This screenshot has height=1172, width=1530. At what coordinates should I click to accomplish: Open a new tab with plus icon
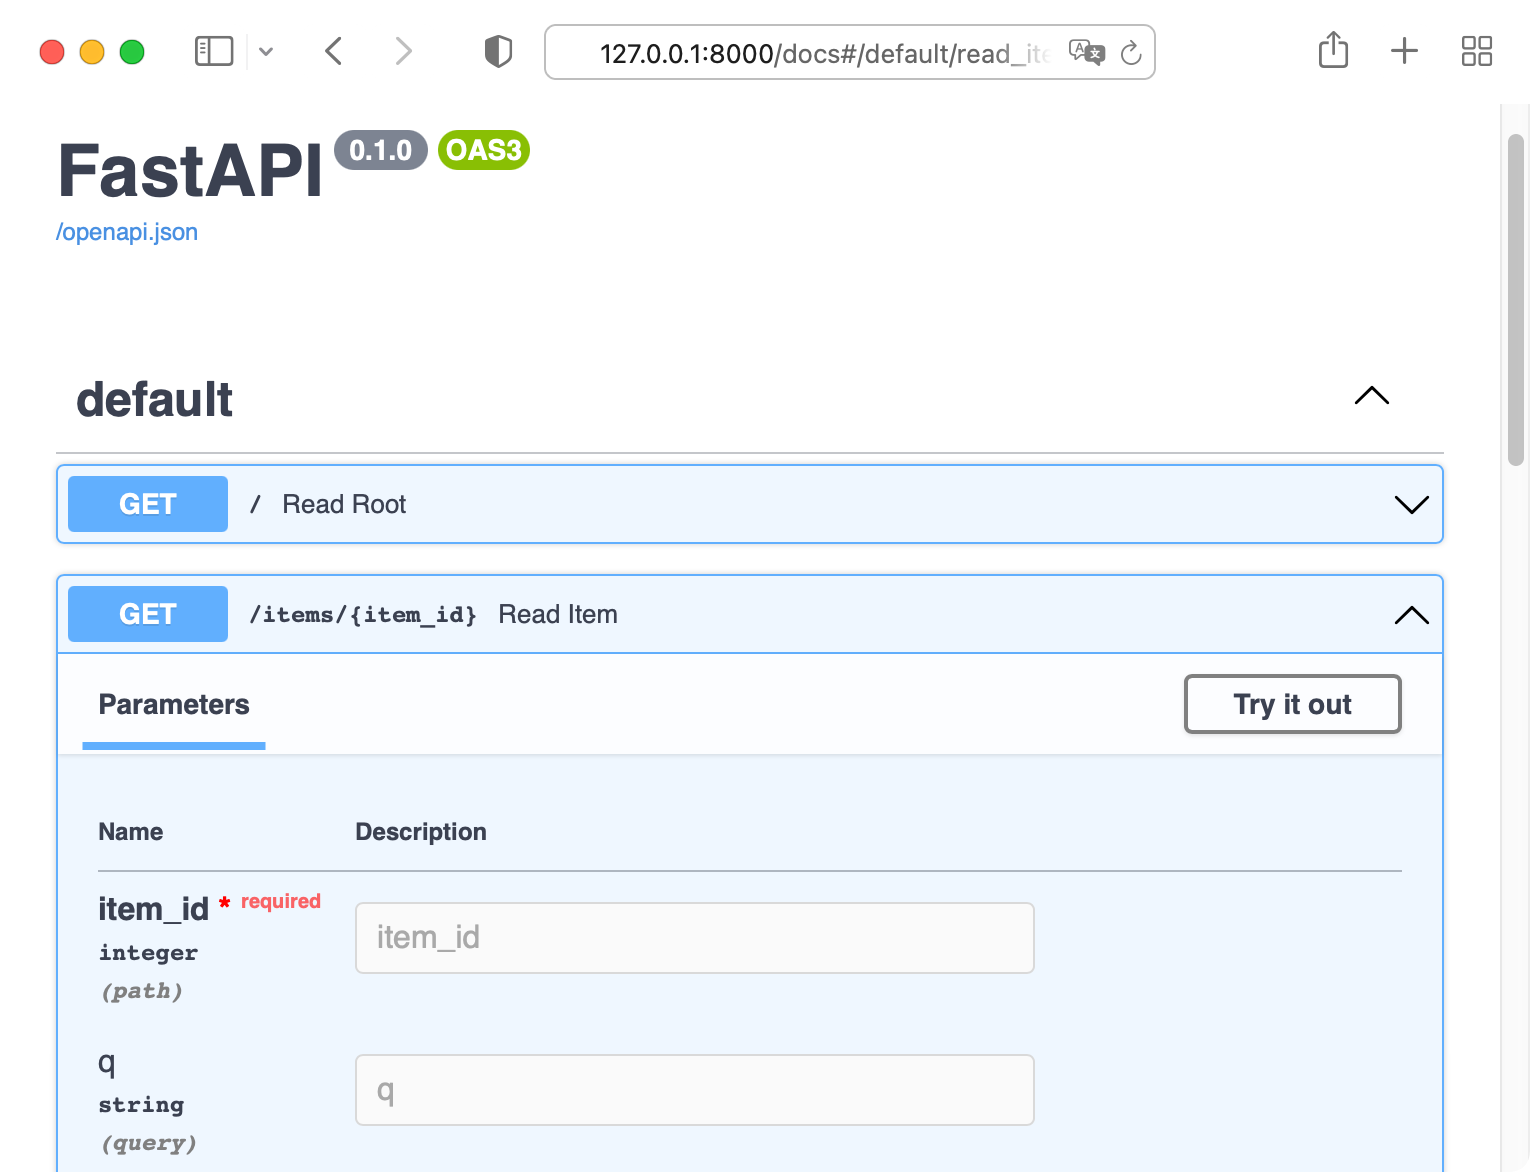pos(1404,51)
